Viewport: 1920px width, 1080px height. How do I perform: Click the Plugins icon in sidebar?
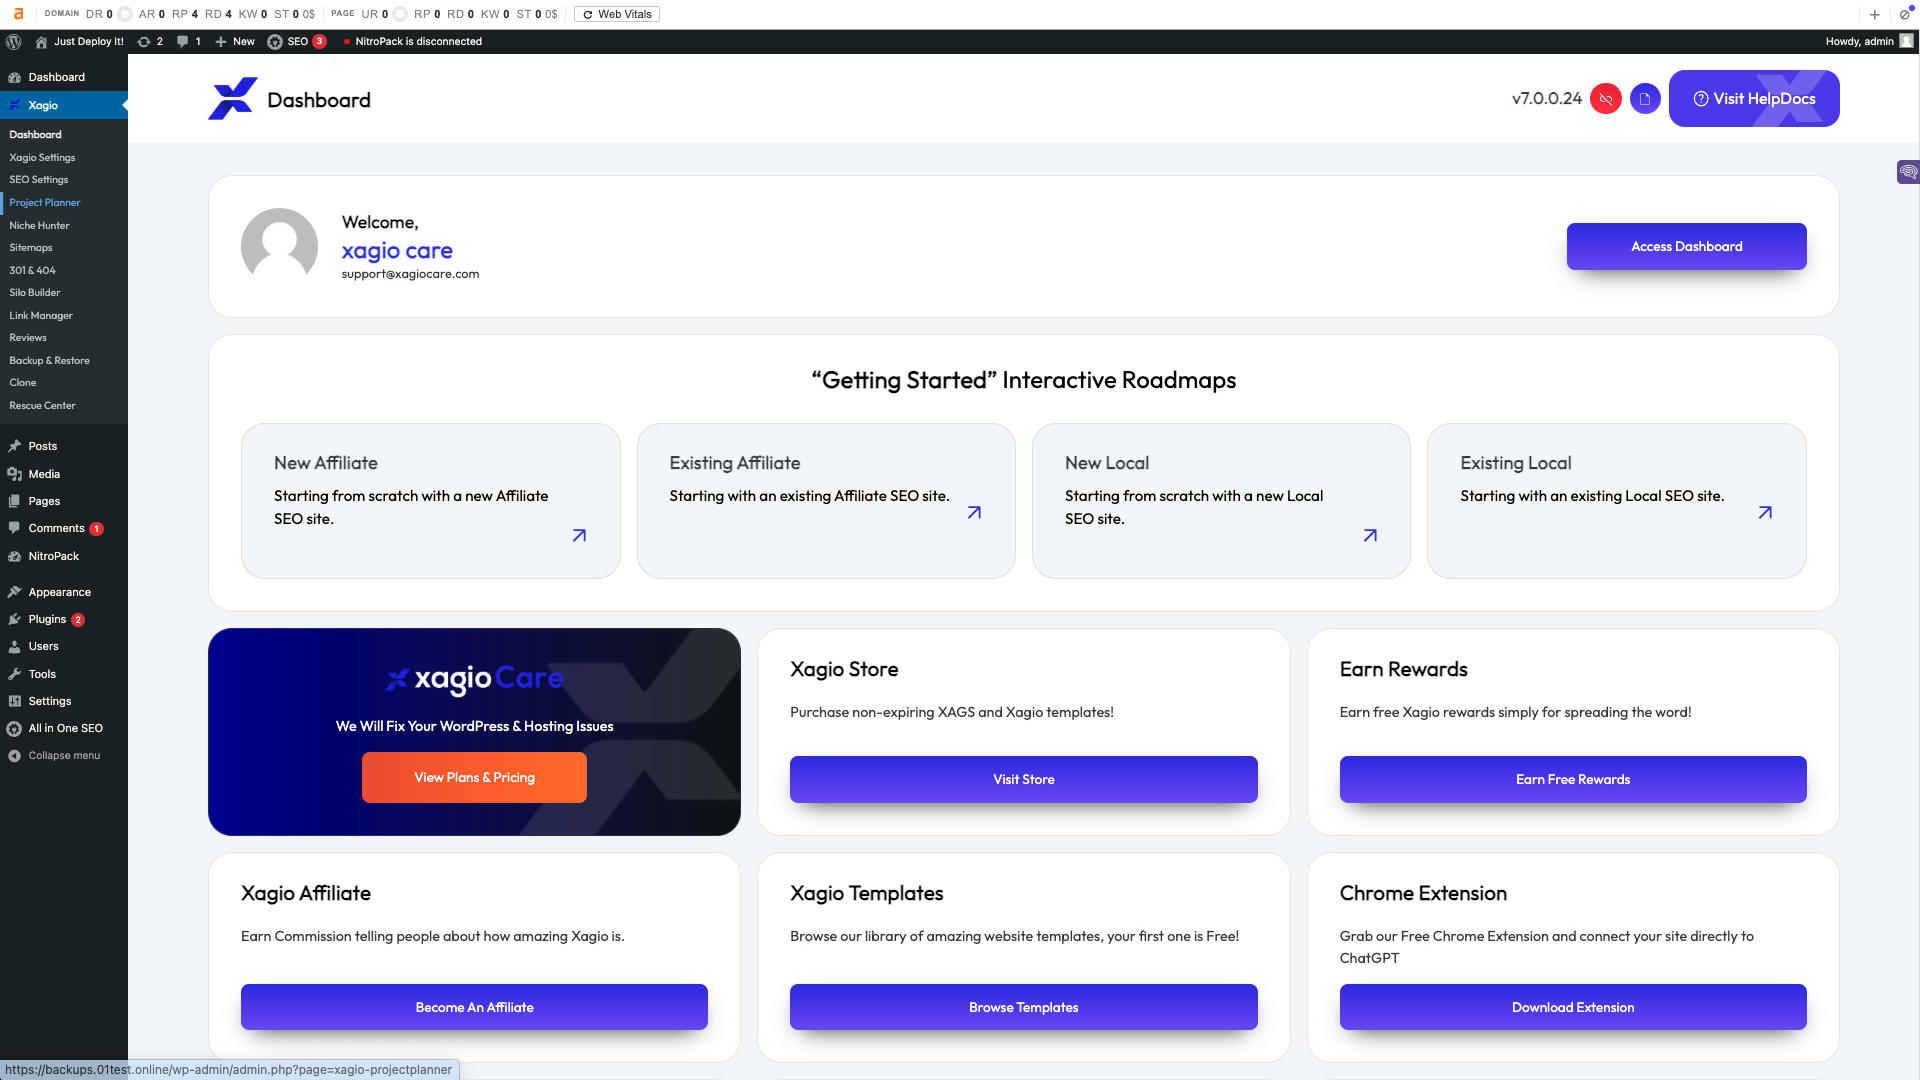coord(14,619)
